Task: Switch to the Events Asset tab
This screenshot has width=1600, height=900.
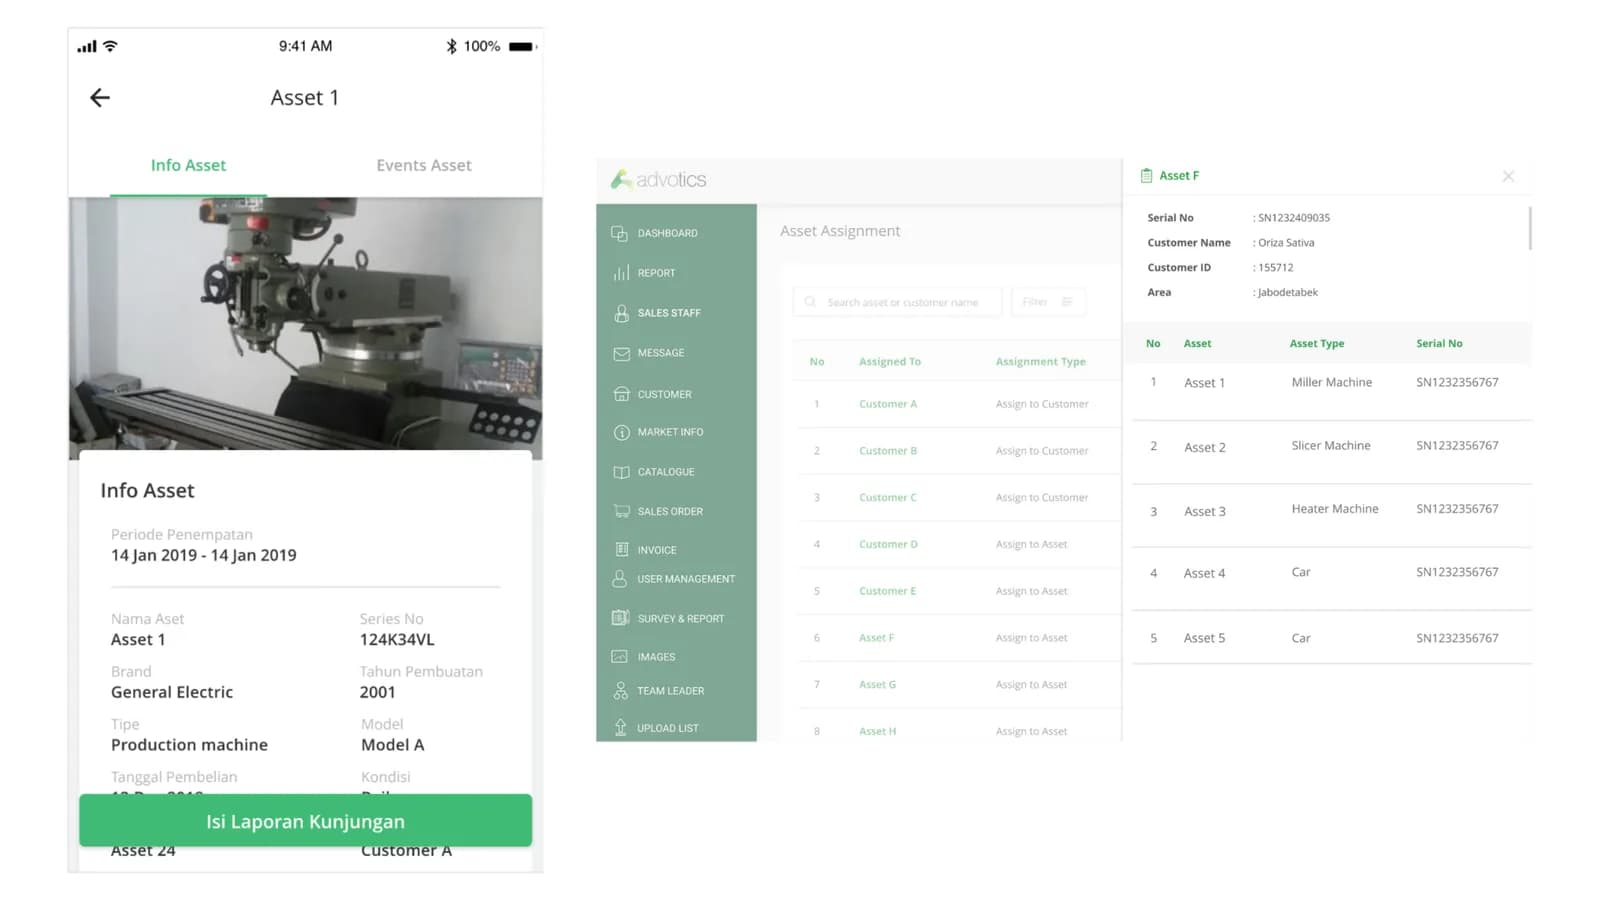Action: (424, 165)
